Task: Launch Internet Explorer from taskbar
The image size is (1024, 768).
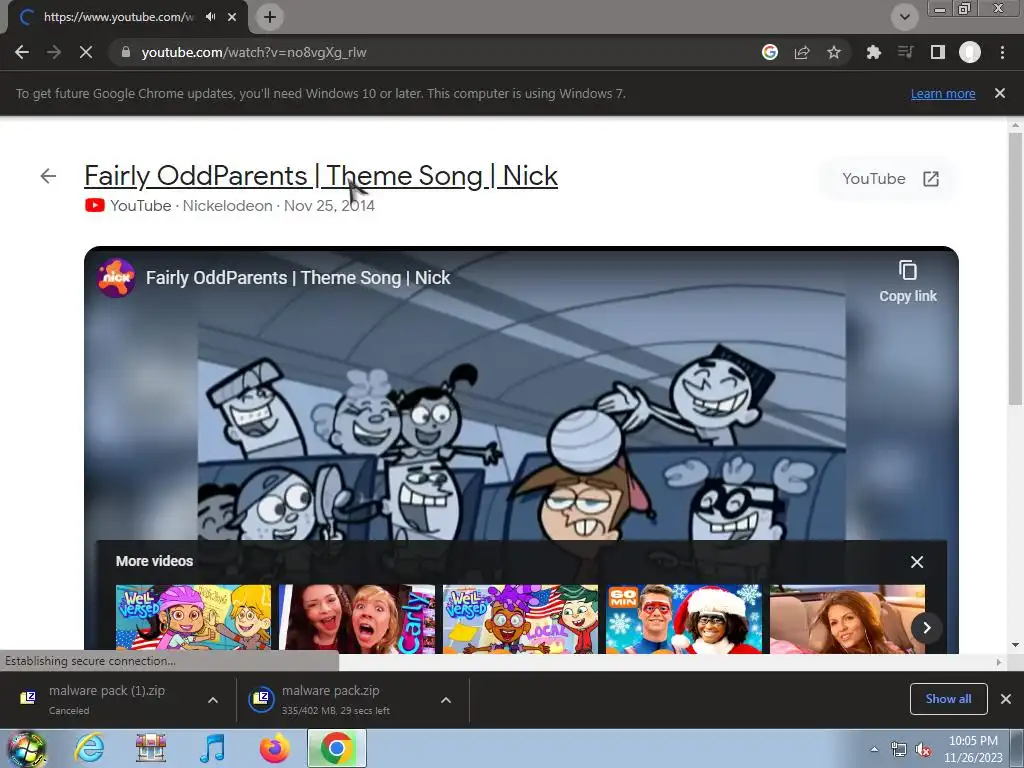Action: pyautogui.click(x=89, y=748)
